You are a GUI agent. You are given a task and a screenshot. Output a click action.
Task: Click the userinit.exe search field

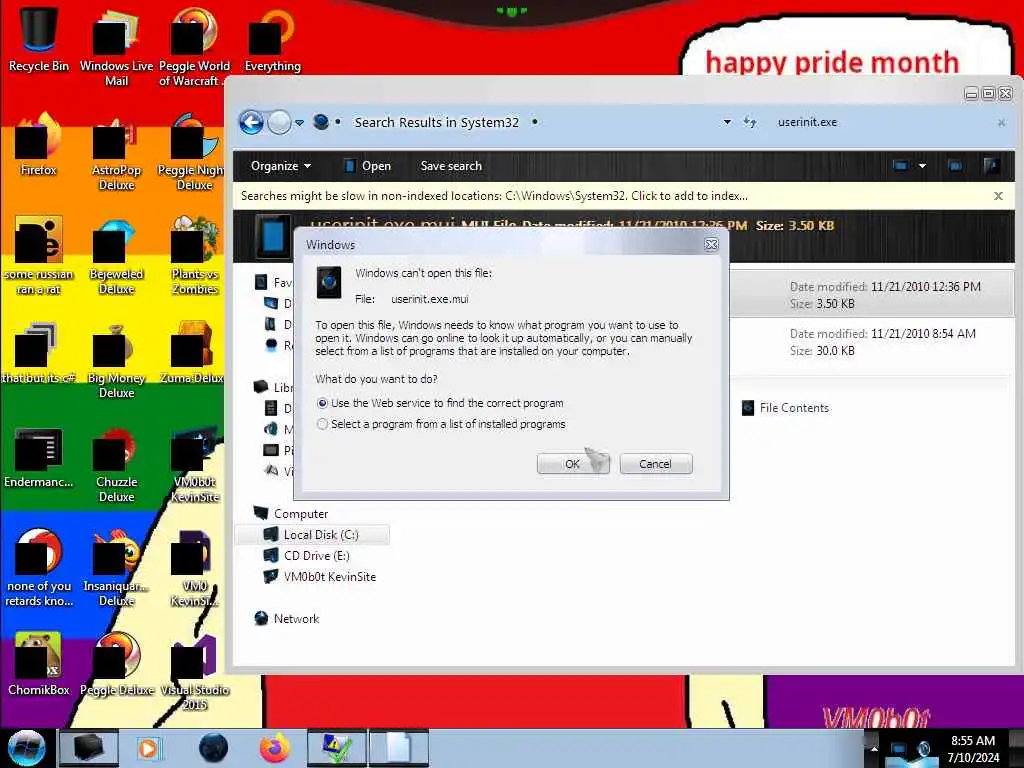click(882, 122)
